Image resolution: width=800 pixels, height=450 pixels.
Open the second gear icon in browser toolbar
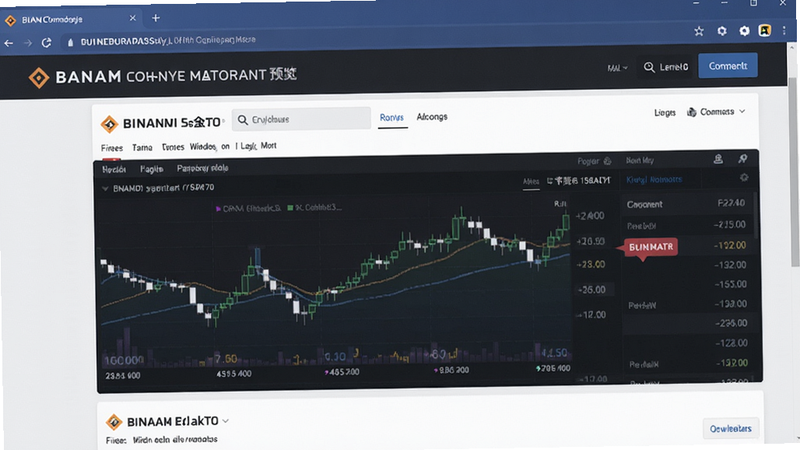(744, 31)
